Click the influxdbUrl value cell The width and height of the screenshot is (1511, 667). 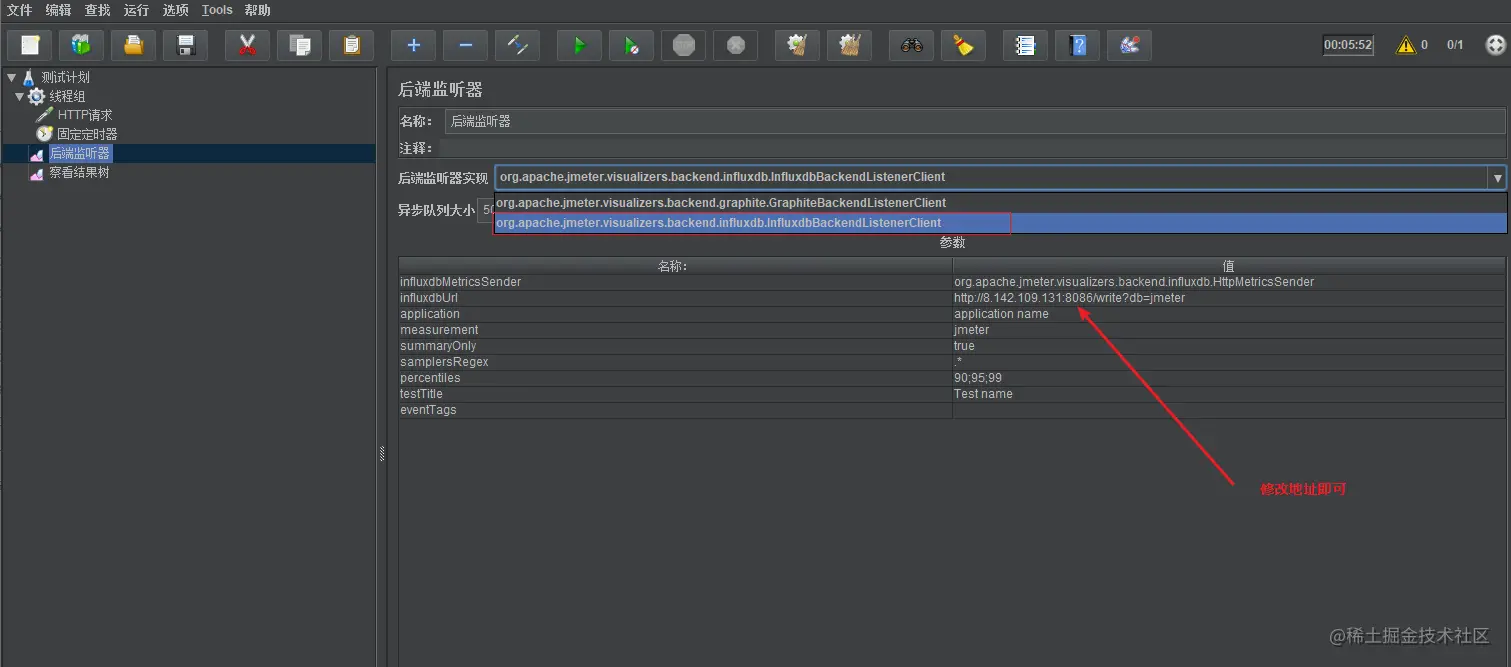click(x=1228, y=298)
